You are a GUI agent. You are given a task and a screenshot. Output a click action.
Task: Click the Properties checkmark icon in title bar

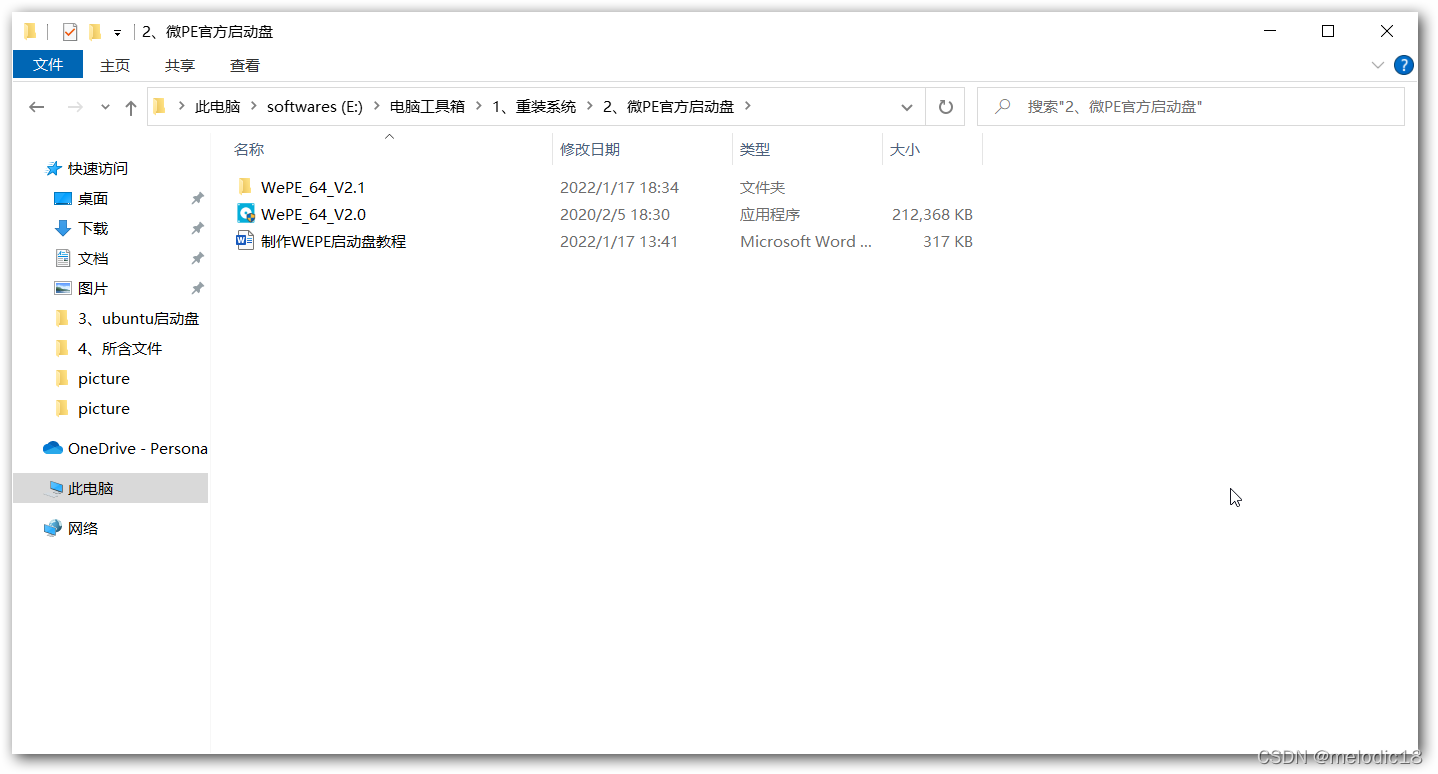pyautogui.click(x=70, y=32)
